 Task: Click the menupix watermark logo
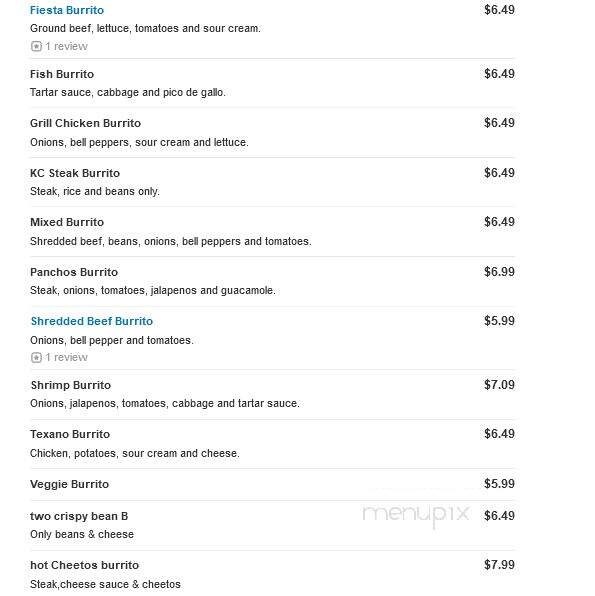click(416, 515)
